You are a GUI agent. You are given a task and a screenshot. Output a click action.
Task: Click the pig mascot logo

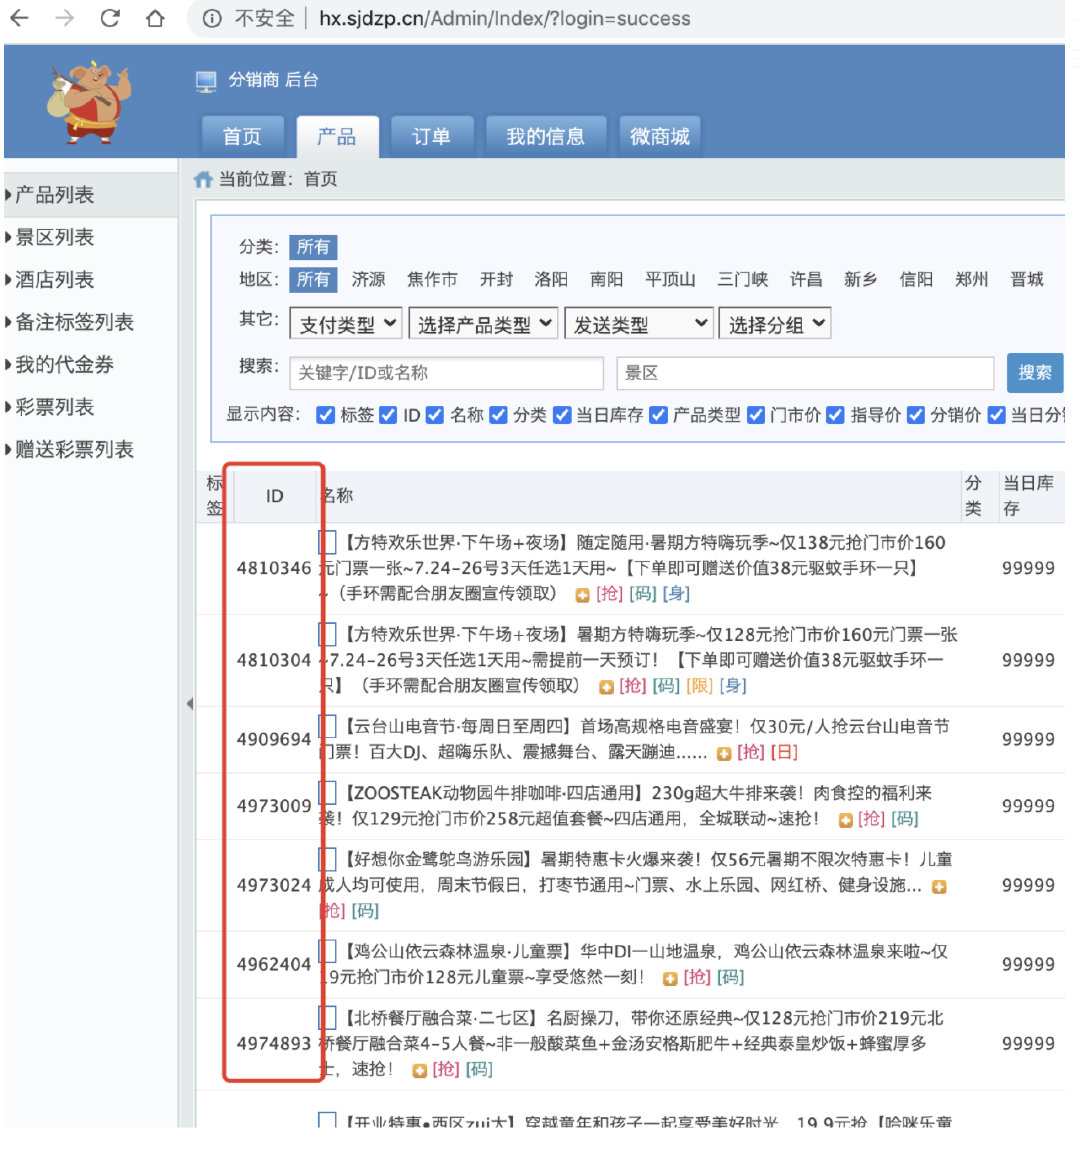pyautogui.click(x=88, y=100)
